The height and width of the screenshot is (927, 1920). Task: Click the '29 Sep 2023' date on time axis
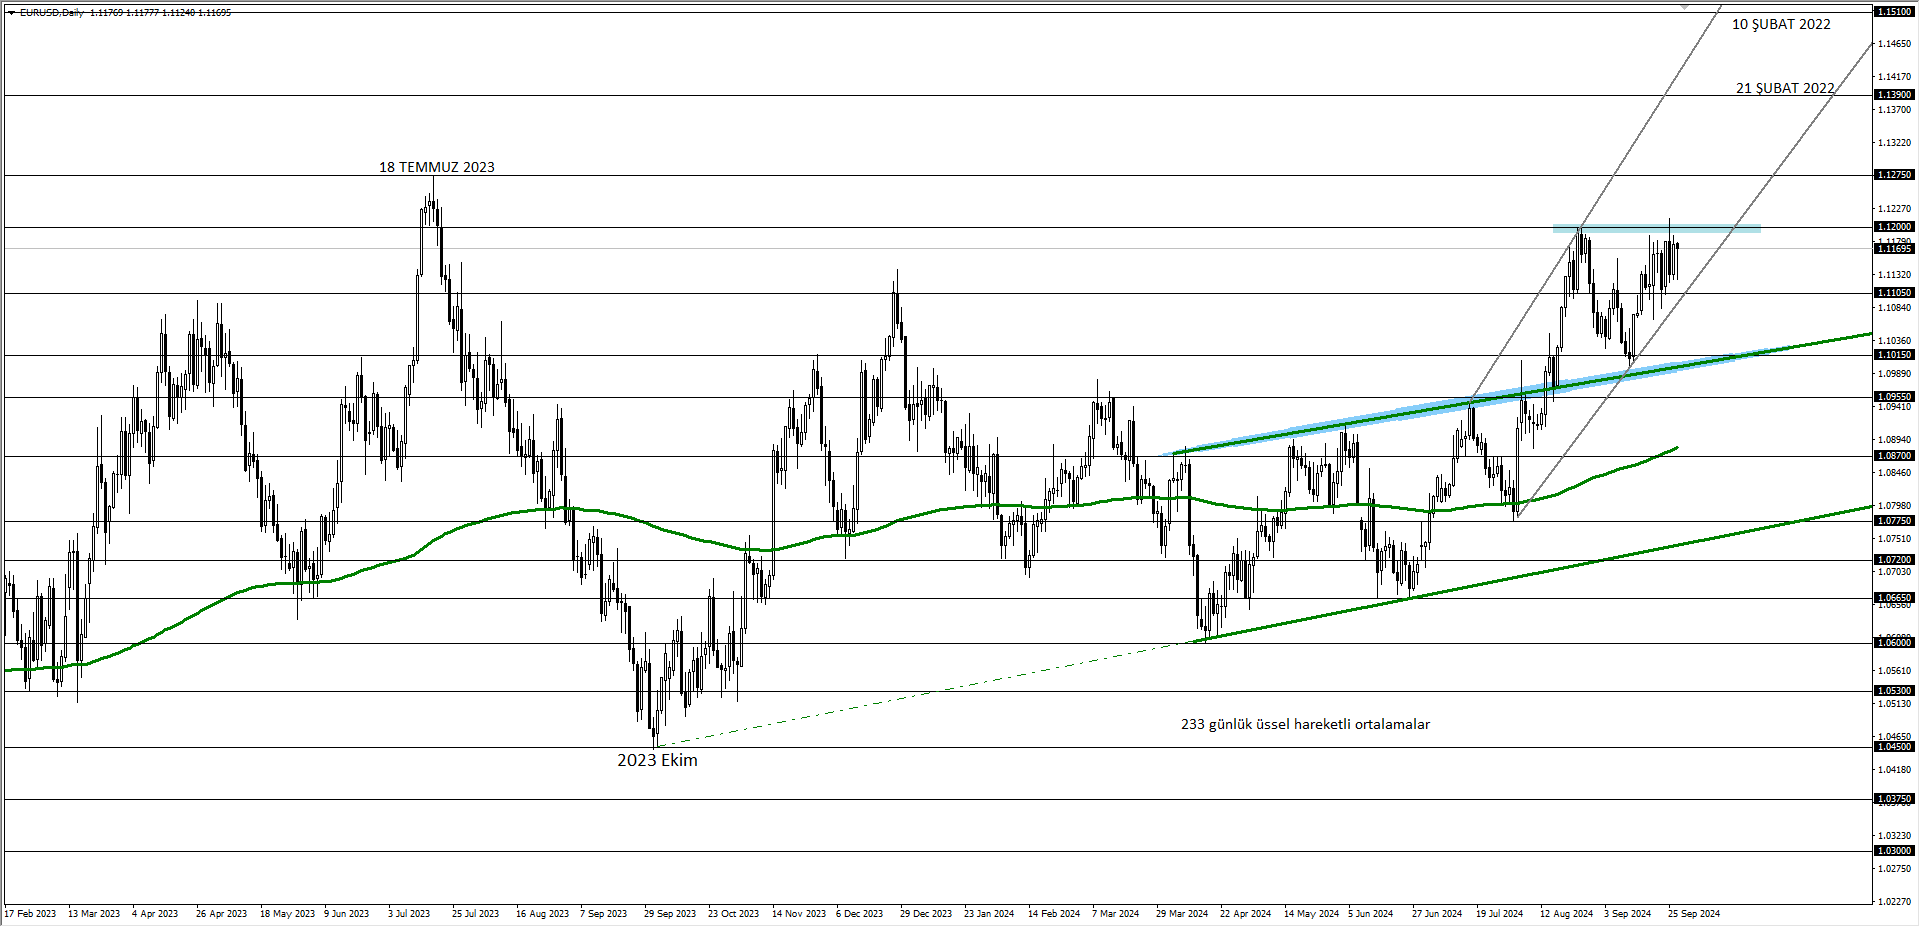pos(670,914)
